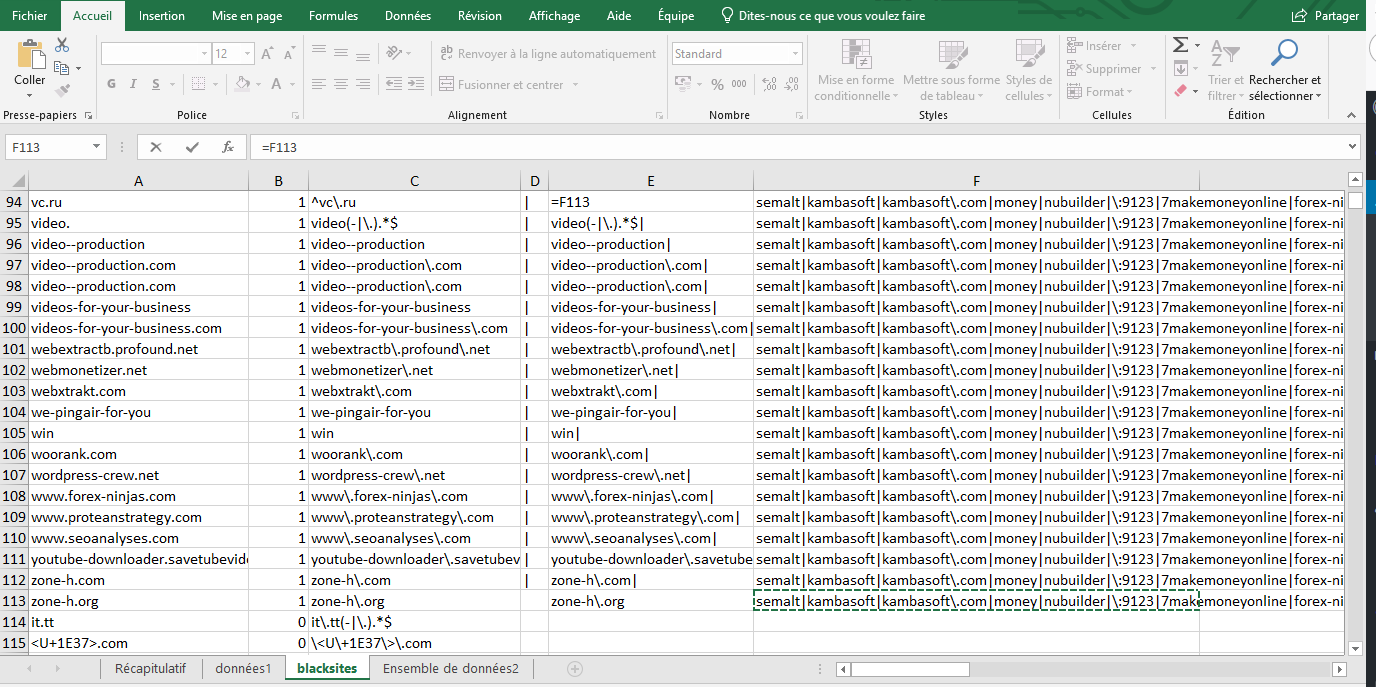Open Rechercher et sélectionner dropdown
The height and width of the screenshot is (687, 1376).
tap(1285, 70)
